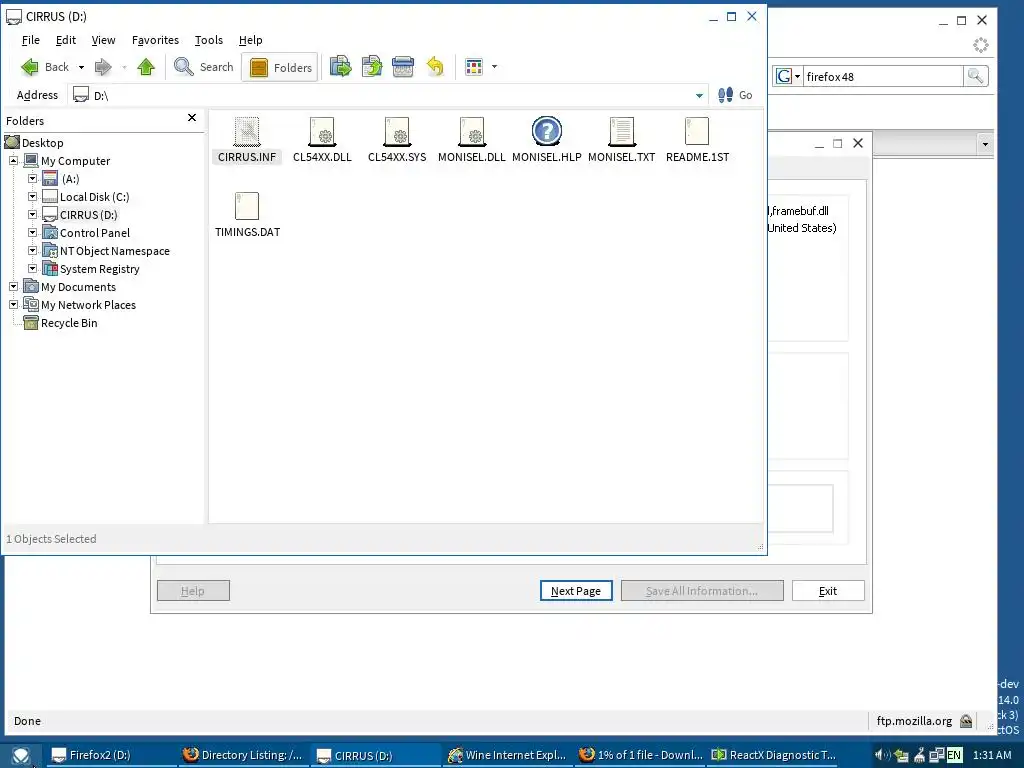The image size is (1024, 768).
Task: Open the Views dropdown arrow
Action: pos(494,67)
